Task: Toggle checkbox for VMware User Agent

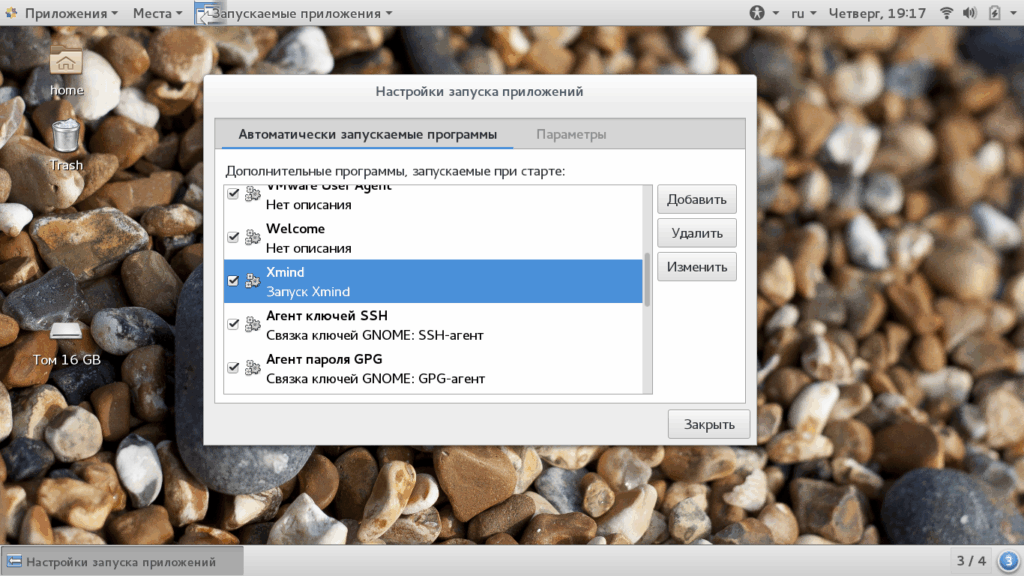Action: (233, 193)
